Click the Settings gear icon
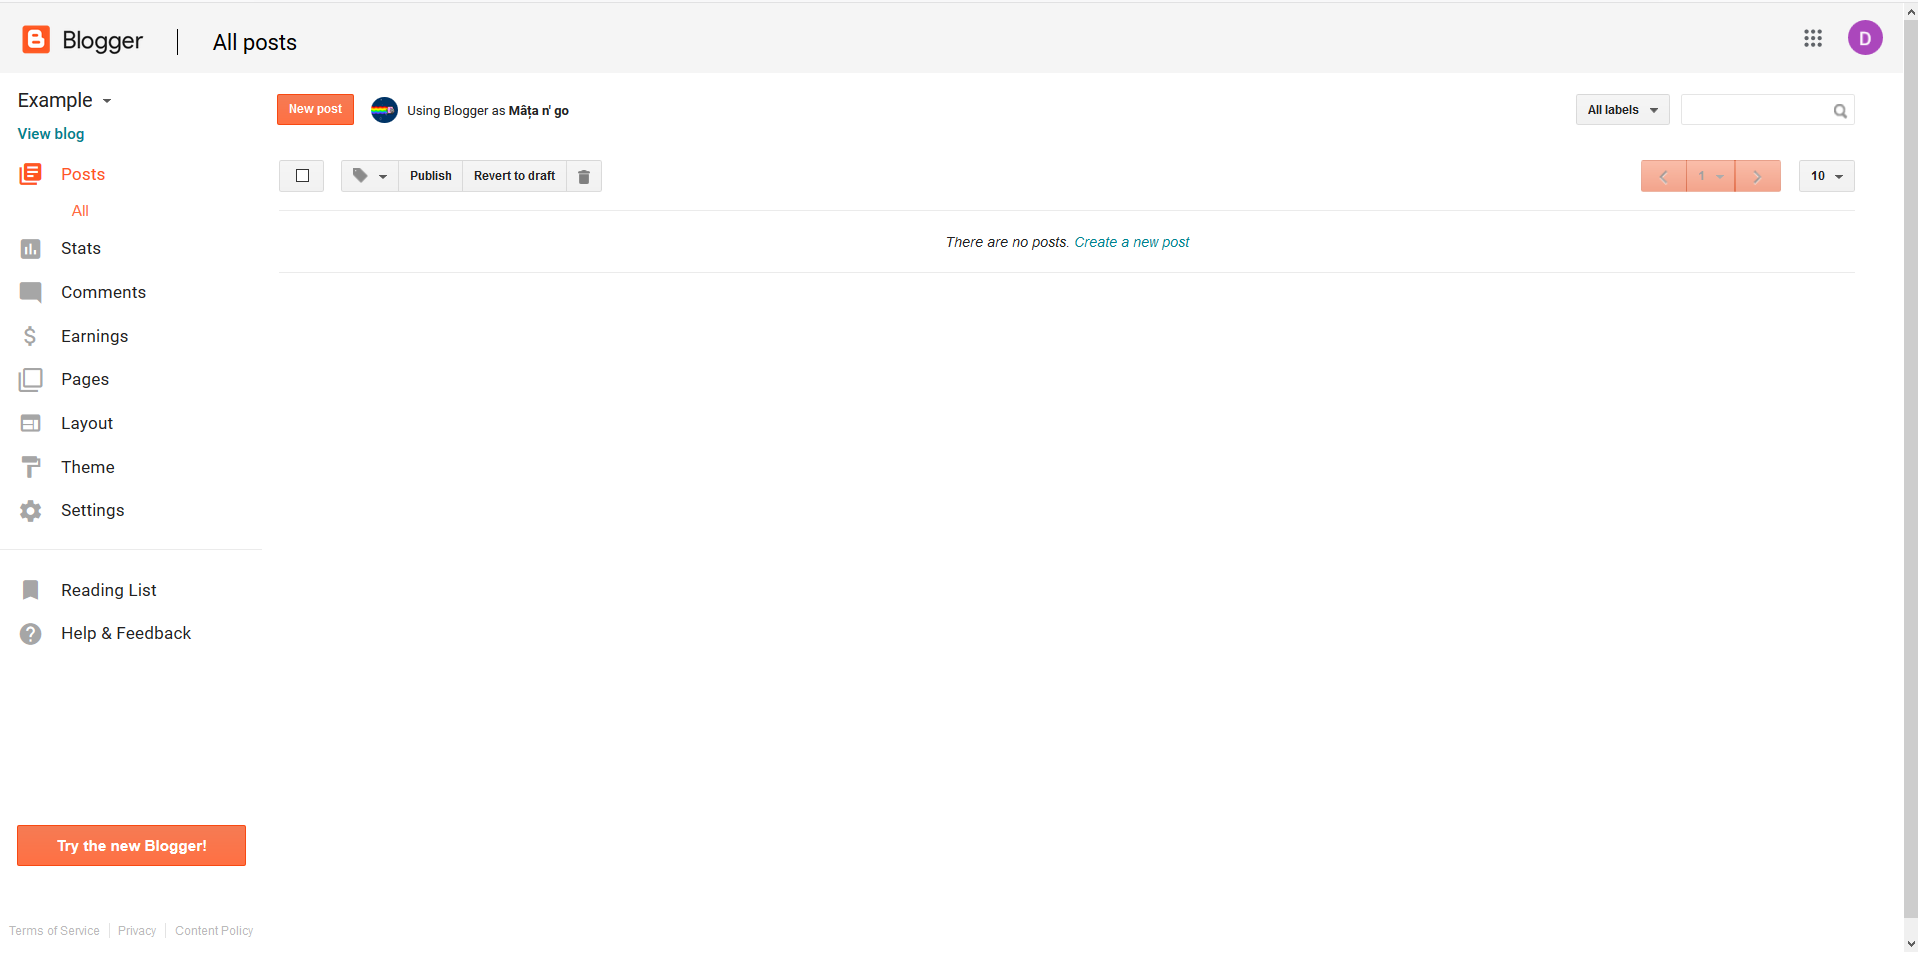 click(30, 510)
